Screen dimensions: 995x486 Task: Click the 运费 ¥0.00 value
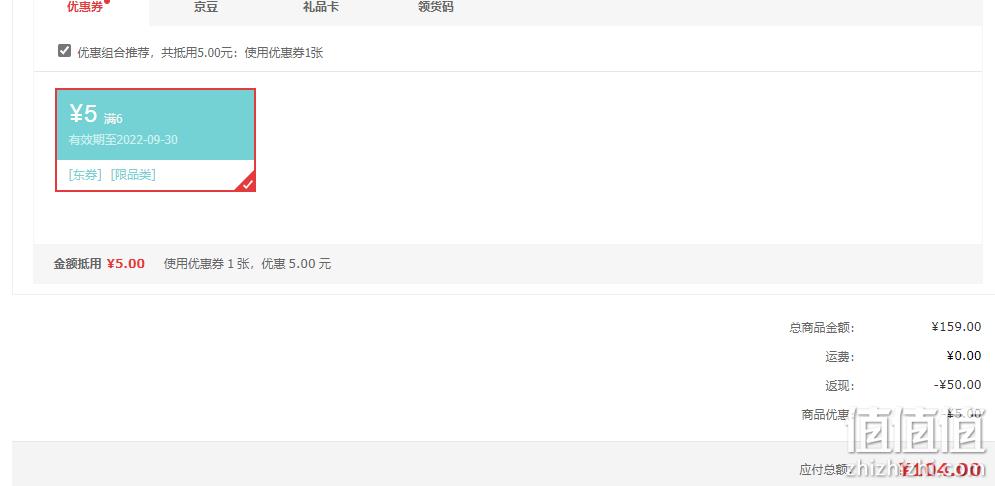[964, 356]
